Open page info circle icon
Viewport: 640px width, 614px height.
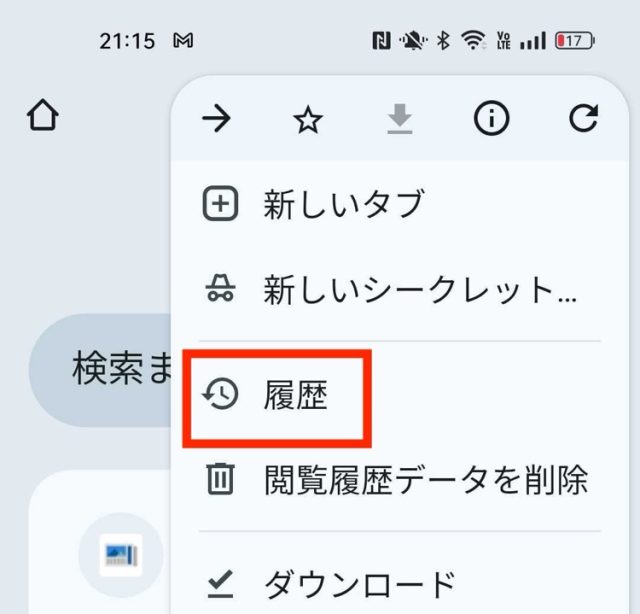tap(491, 118)
